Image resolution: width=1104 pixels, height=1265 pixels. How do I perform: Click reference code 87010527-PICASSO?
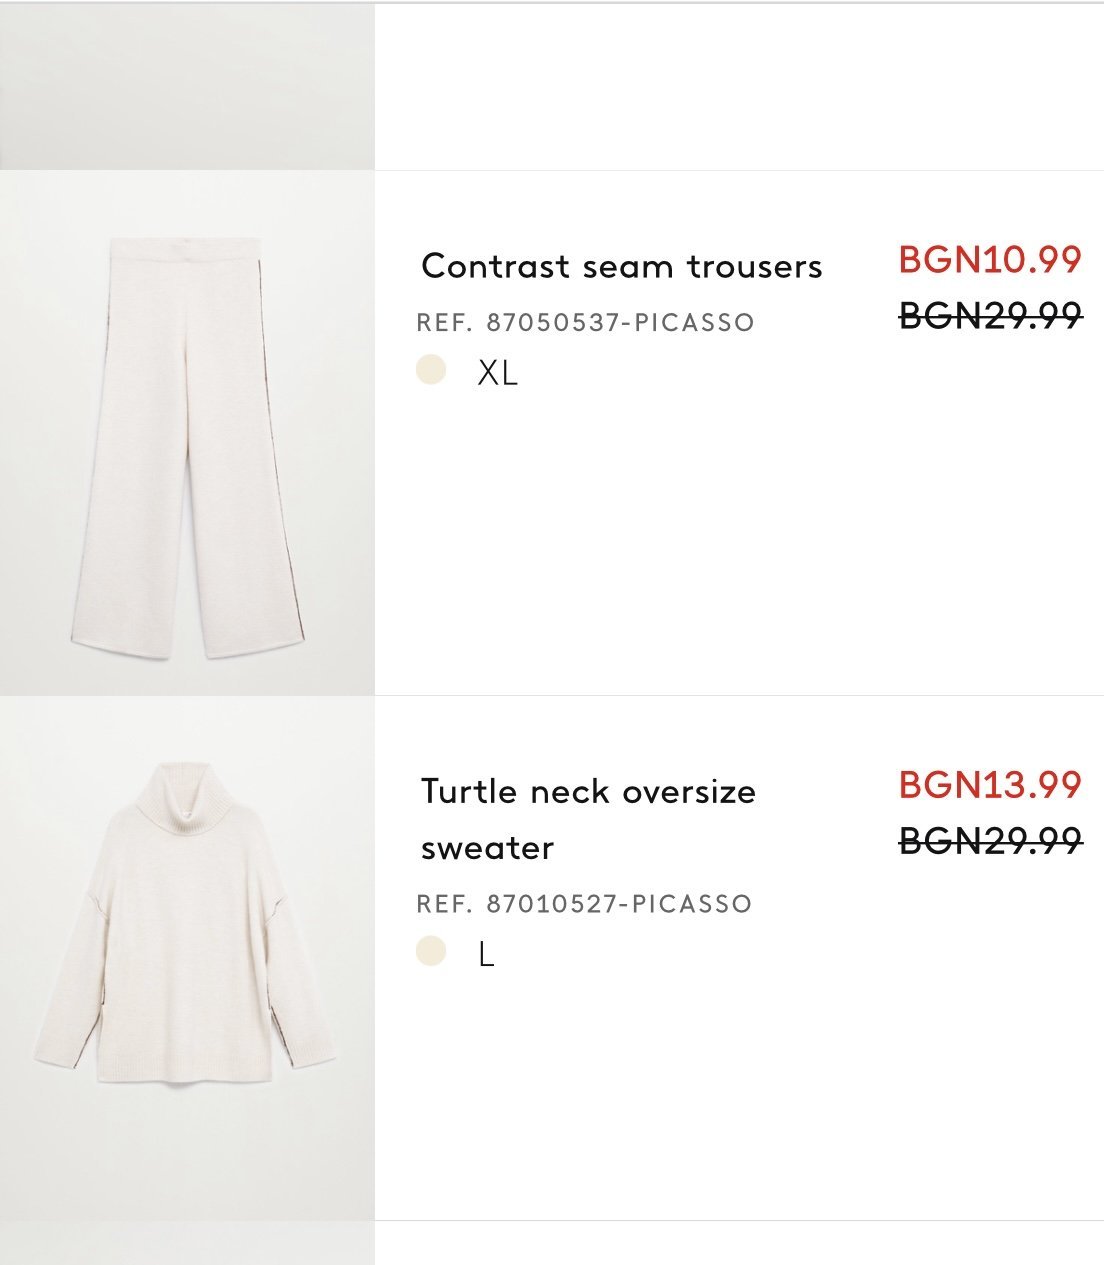coord(584,903)
